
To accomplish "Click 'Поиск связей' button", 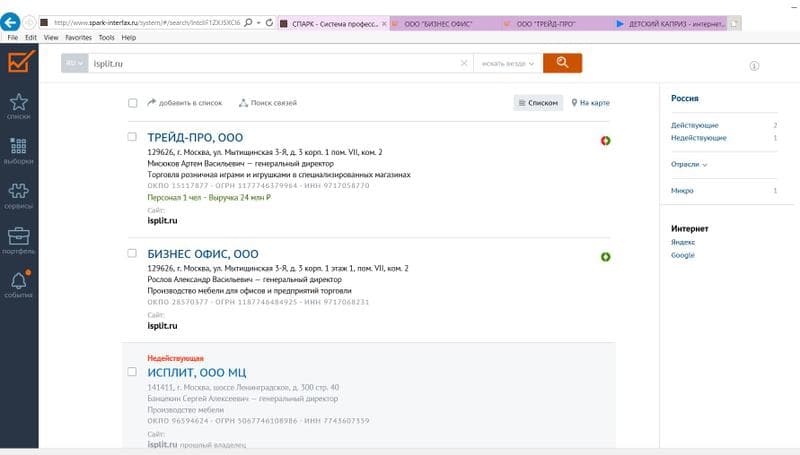I will (268, 103).
